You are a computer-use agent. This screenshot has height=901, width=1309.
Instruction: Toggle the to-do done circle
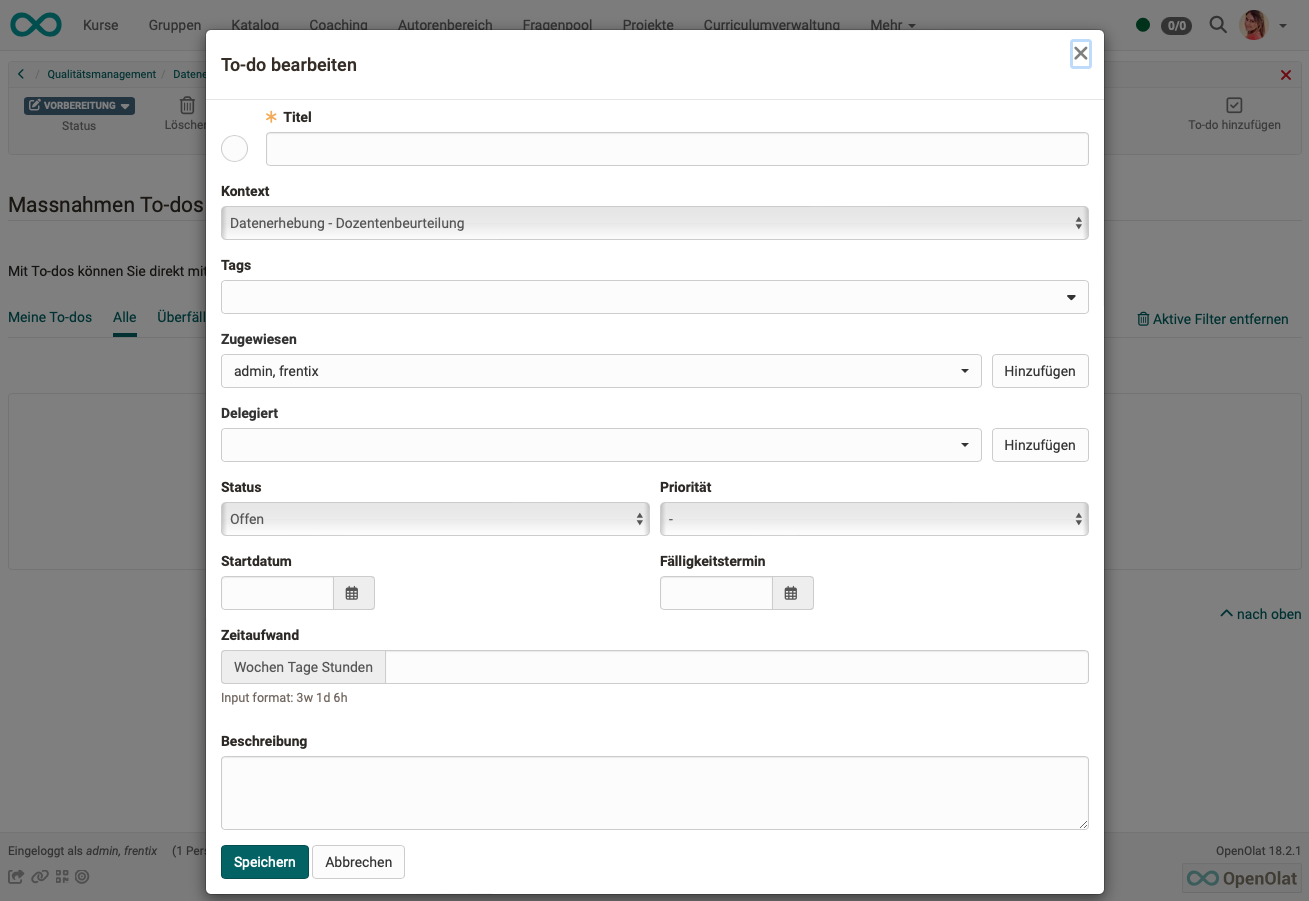tap(234, 149)
